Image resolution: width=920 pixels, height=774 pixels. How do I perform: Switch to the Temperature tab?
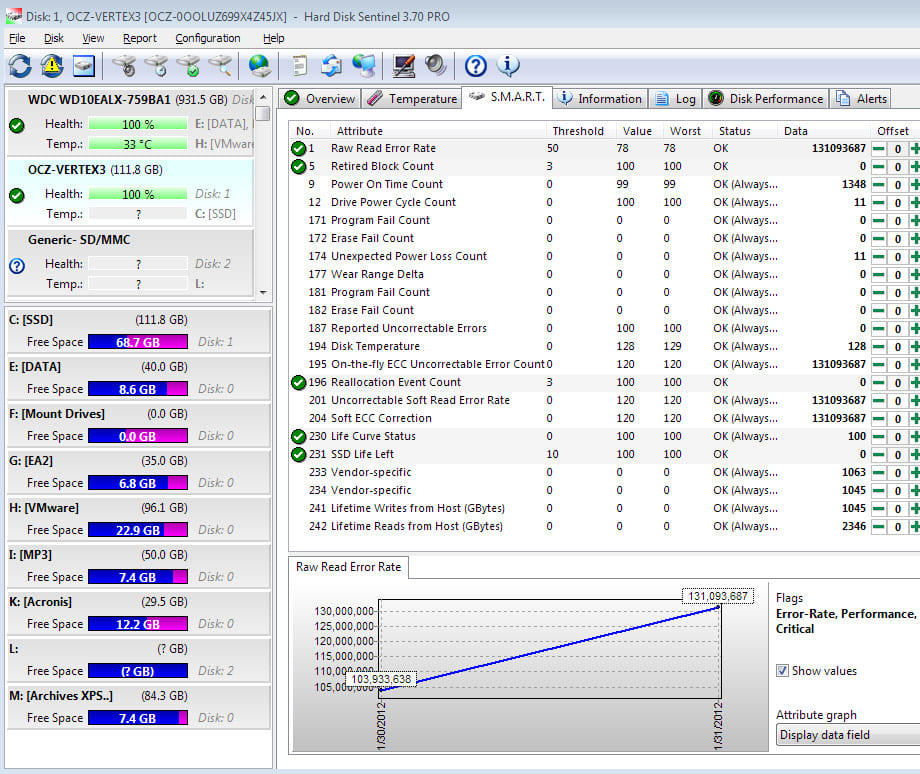pos(412,99)
